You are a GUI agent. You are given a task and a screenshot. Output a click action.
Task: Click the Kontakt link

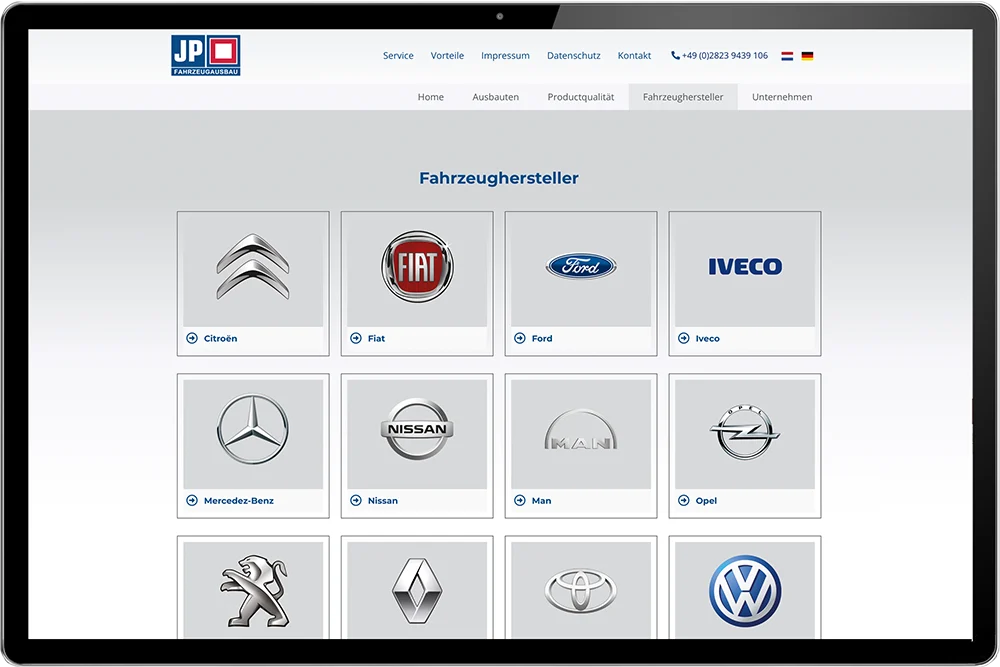(x=634, y=56)
